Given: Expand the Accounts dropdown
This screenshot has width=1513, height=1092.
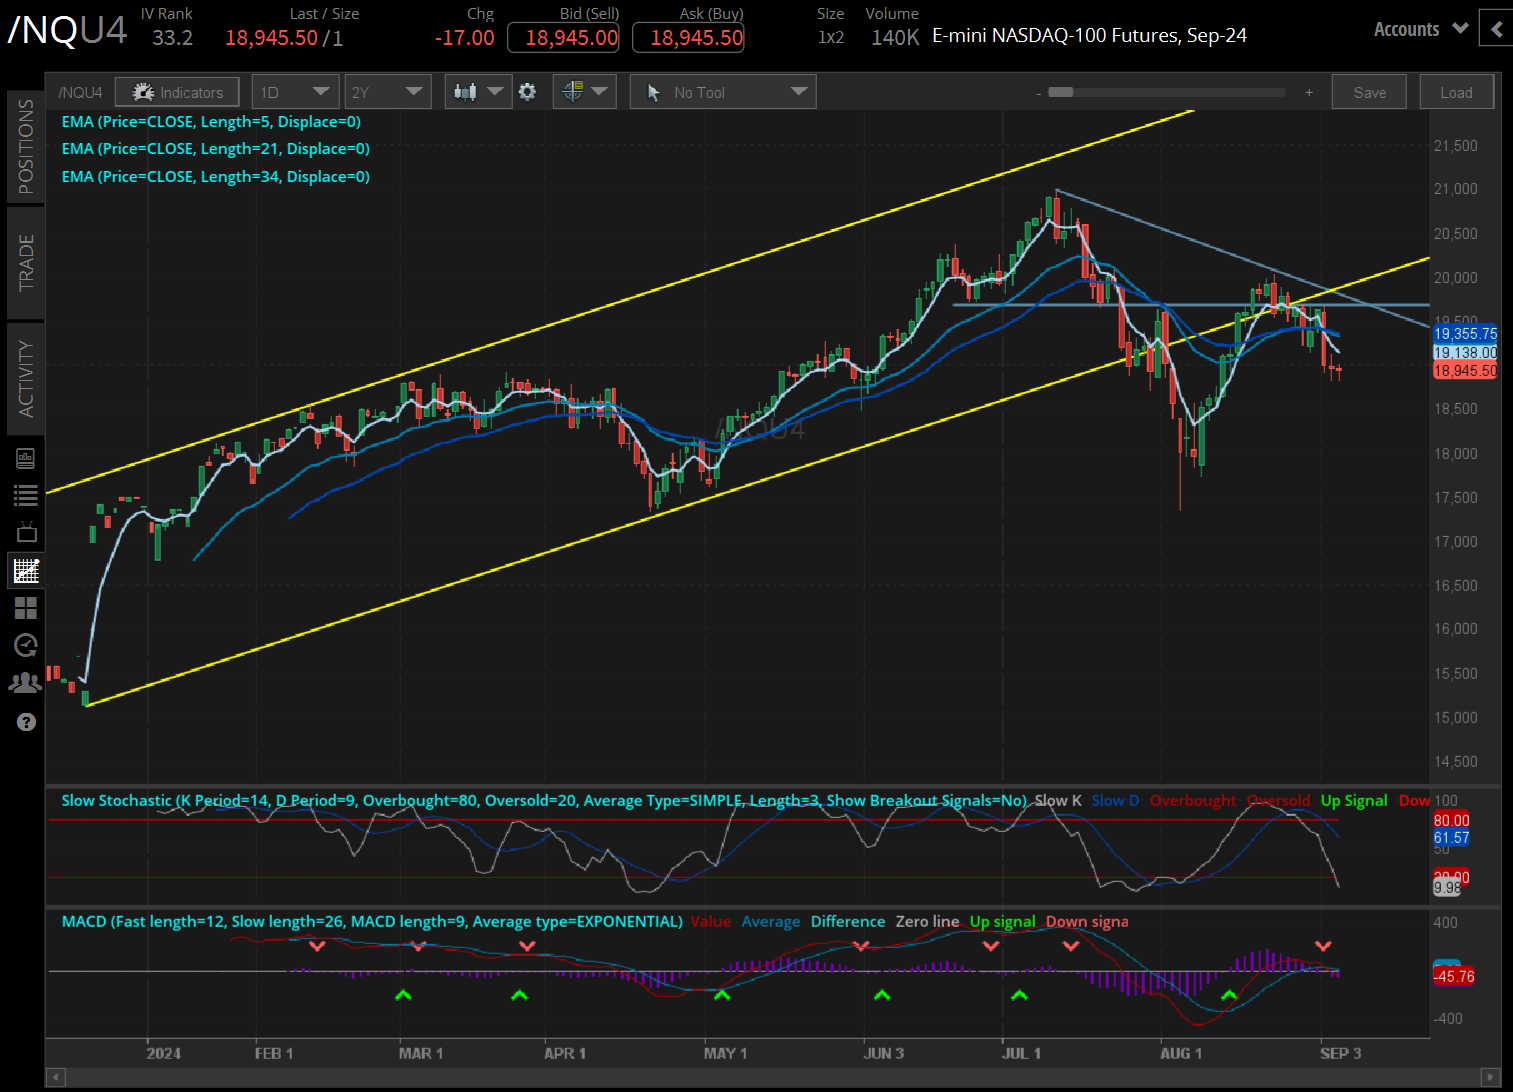Looking at the screenshot, I should [1420, 29].
